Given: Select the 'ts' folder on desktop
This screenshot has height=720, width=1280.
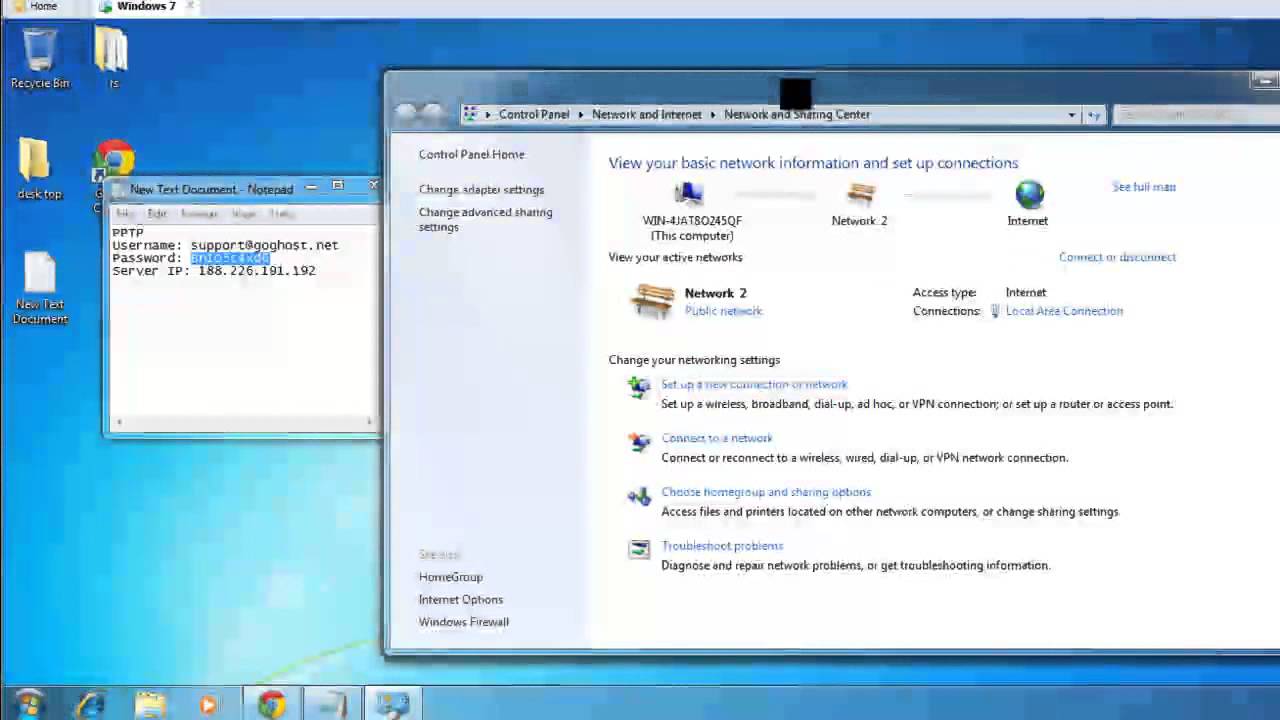Looking at the screenshot, I should (112, 58).
